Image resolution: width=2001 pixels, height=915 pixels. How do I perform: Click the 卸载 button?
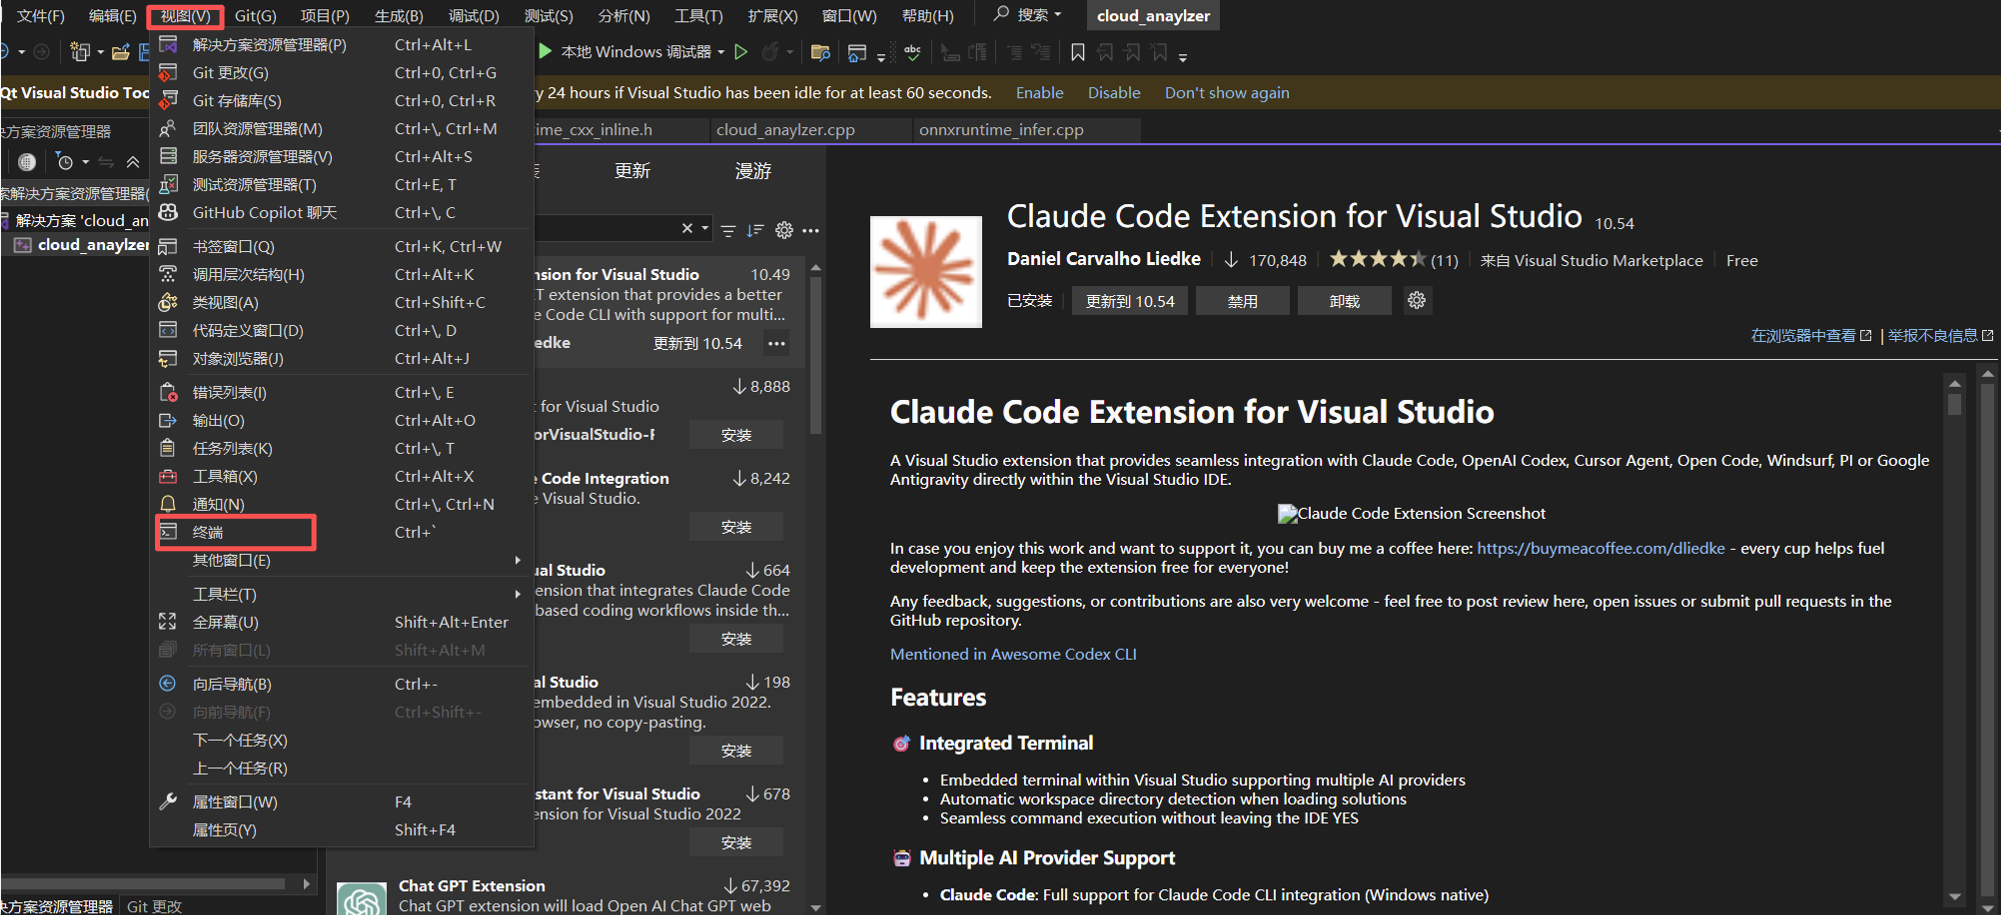click(1344, 301)
